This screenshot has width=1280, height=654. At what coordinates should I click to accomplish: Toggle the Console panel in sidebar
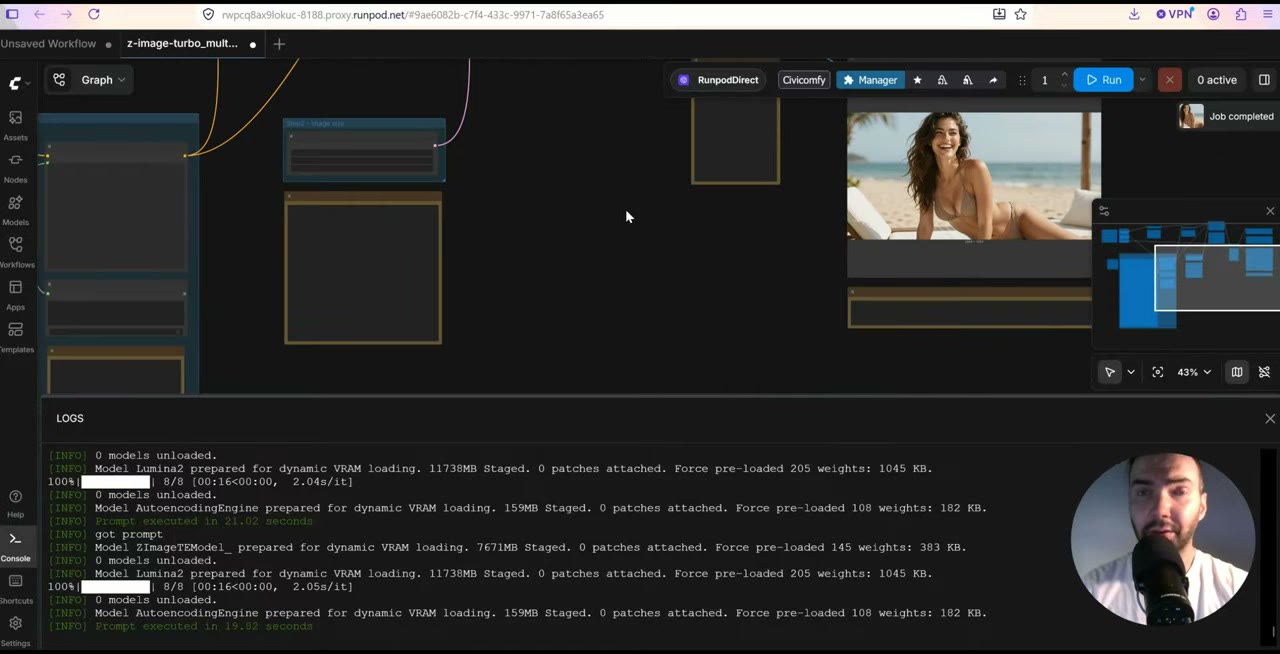click(x=15, y=546)
